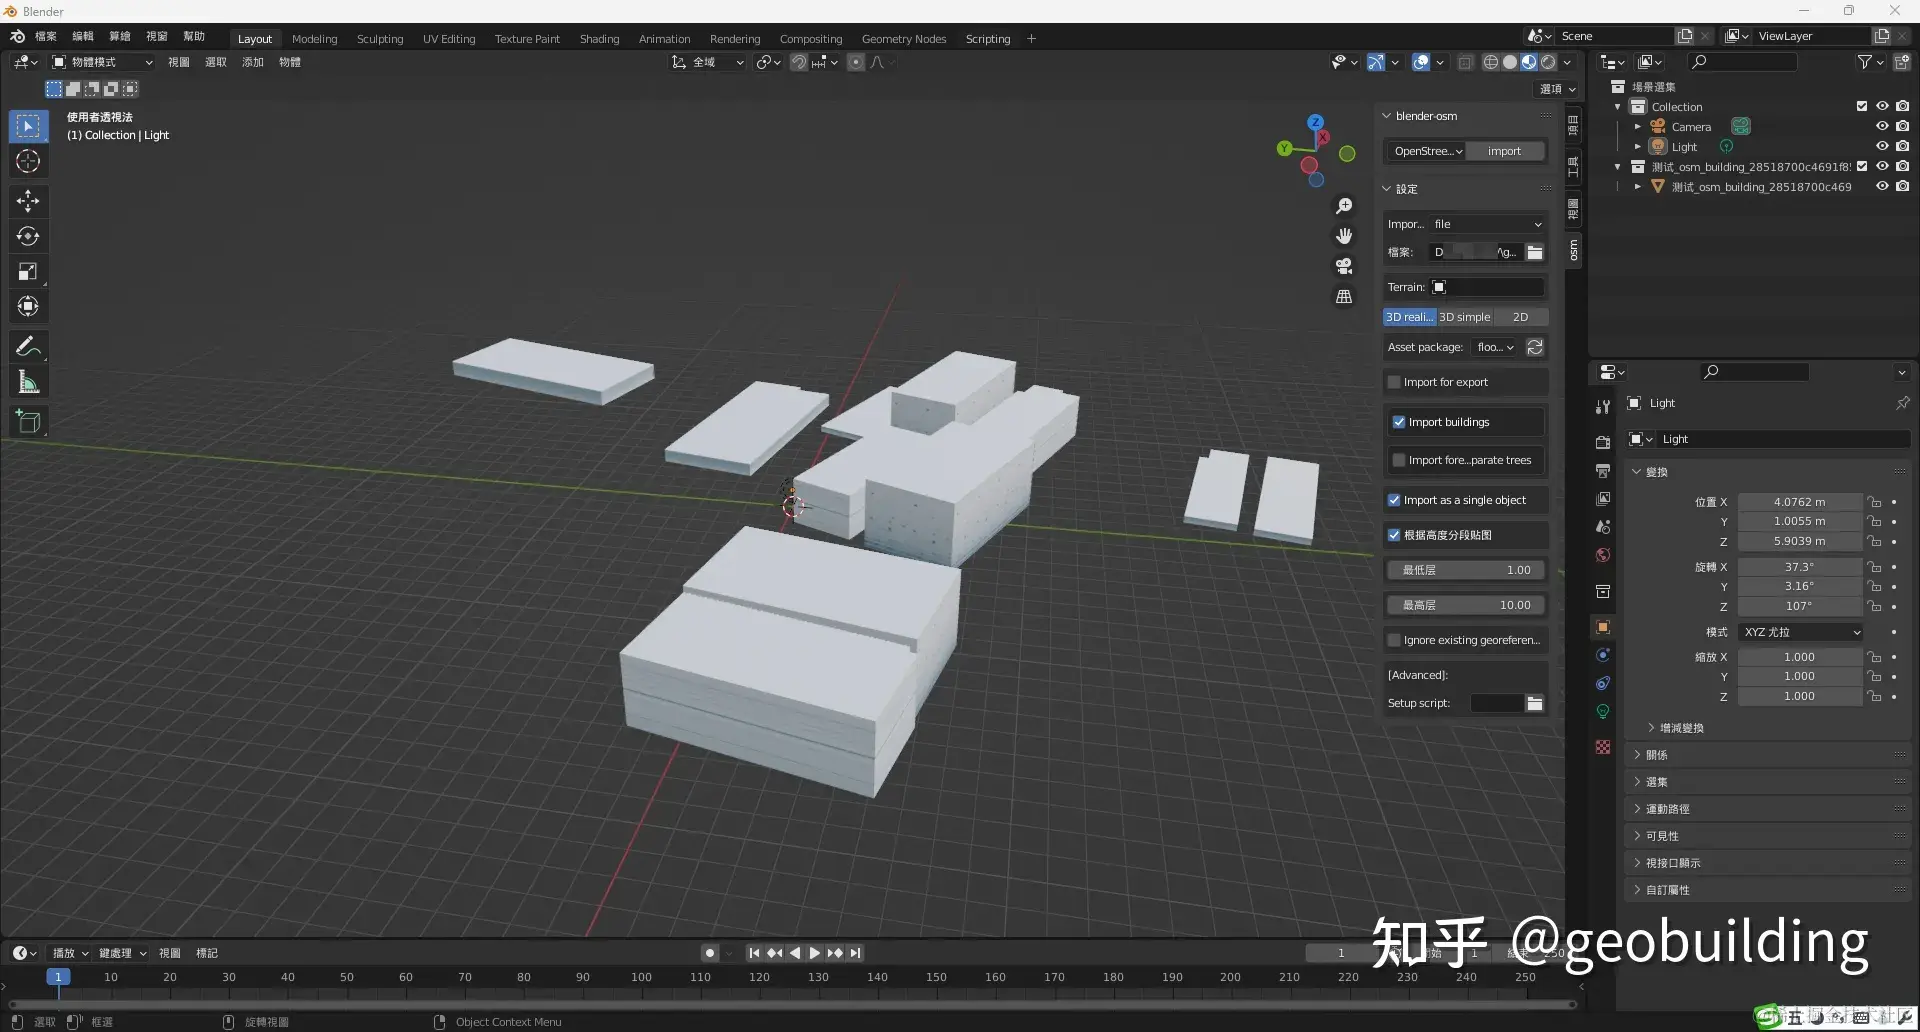
Task: Enable Import for export checkbox
Action: pyautogui.click(x=1394, y=382)
